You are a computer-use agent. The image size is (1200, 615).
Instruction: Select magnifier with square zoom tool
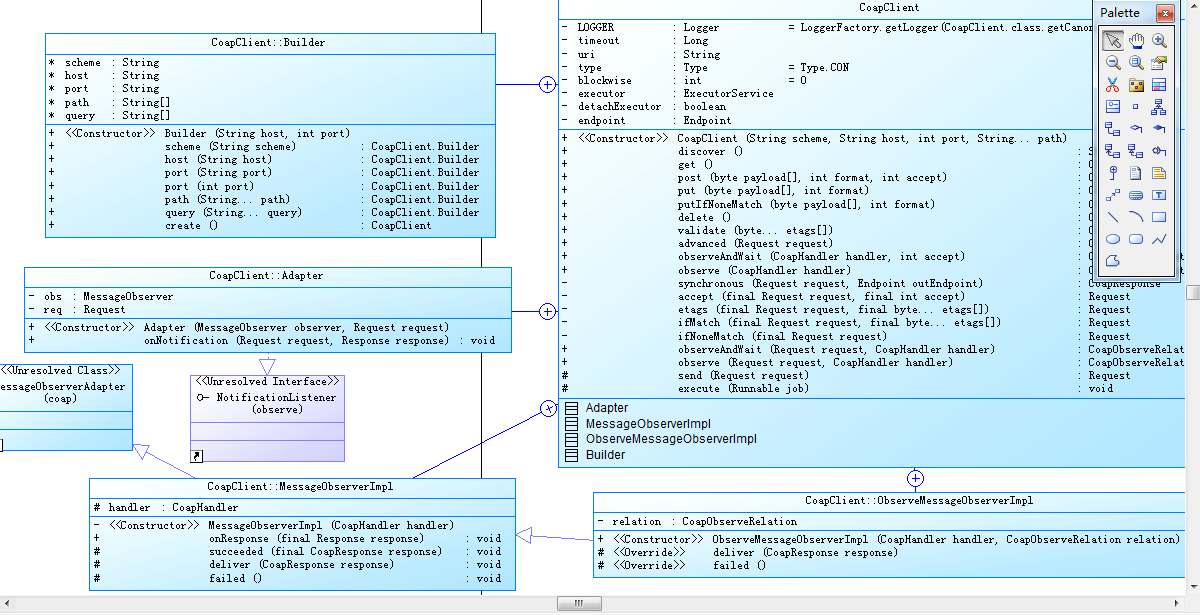coord(1136,62)
